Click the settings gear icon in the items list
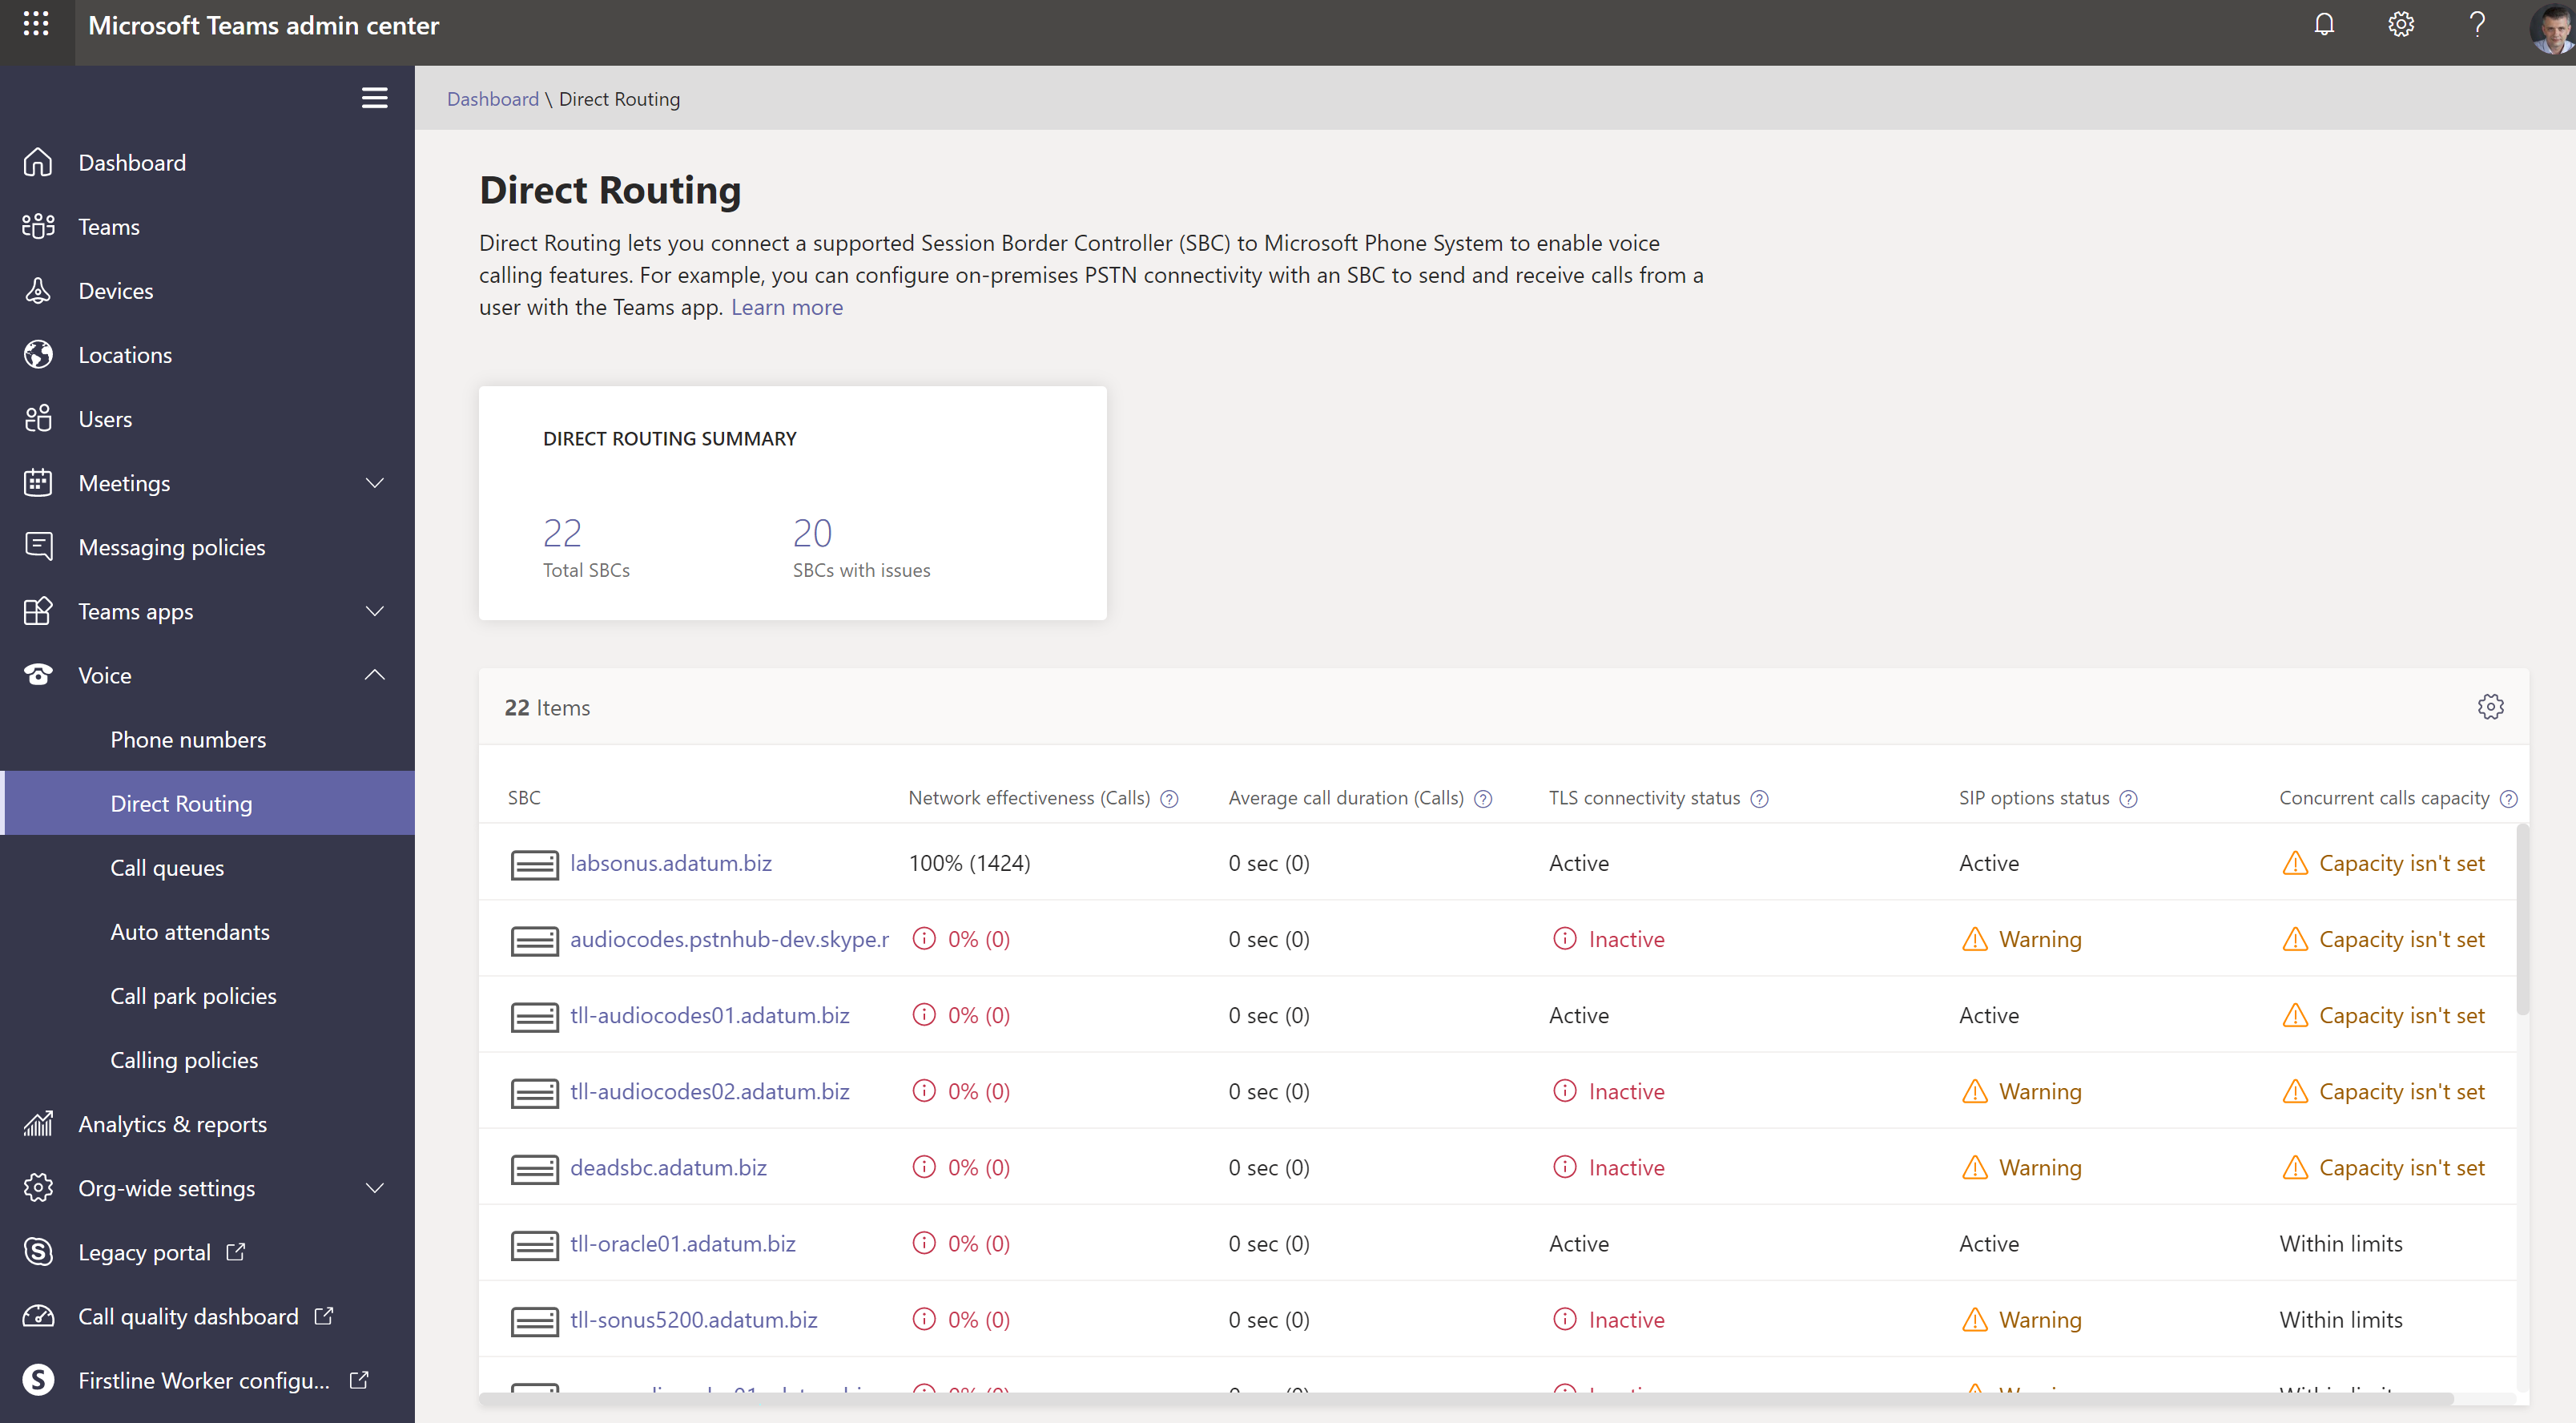This screenshot has height=1423, width=2576. point(2489,706)
